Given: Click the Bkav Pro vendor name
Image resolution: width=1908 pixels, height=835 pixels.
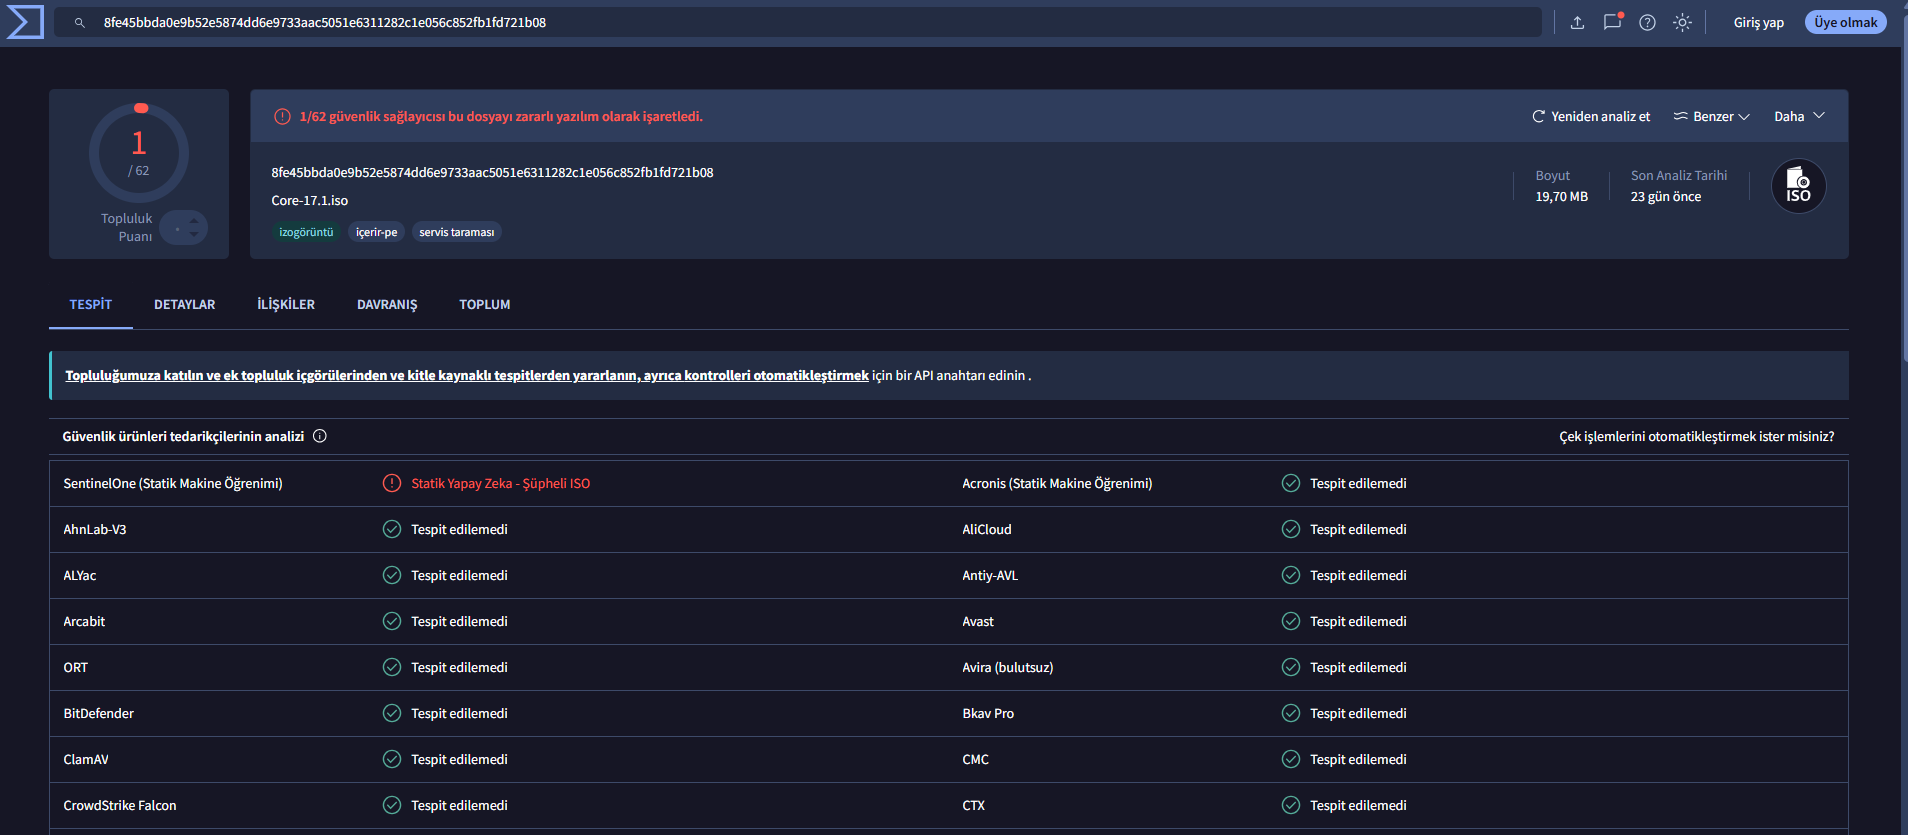Looking at the screenshot, I should click(x=988, y=713).
